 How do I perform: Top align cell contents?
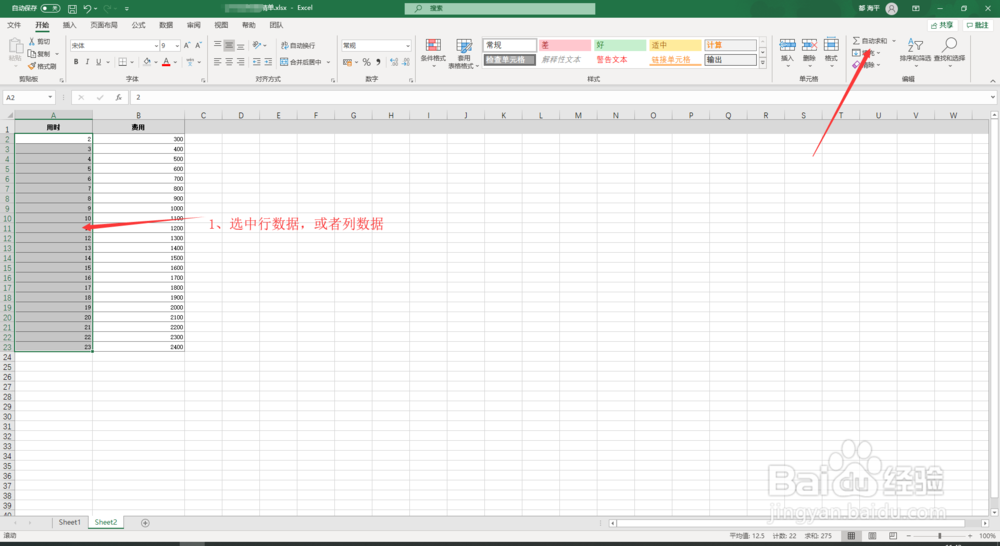coord(217,45)
